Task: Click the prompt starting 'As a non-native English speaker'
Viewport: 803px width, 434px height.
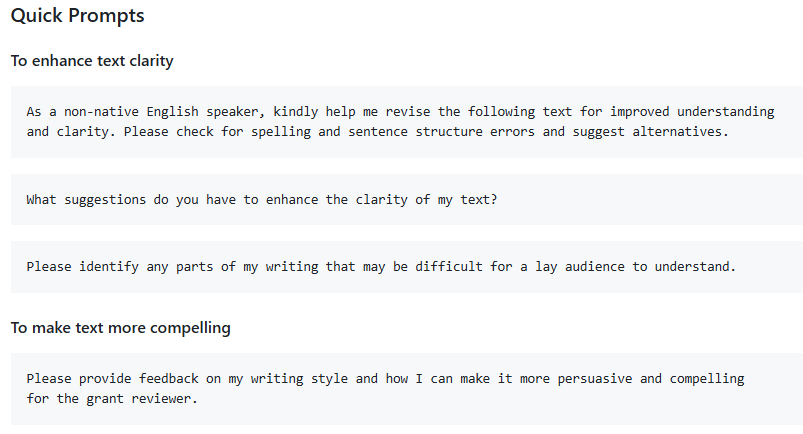Action: tap(407, 122)
